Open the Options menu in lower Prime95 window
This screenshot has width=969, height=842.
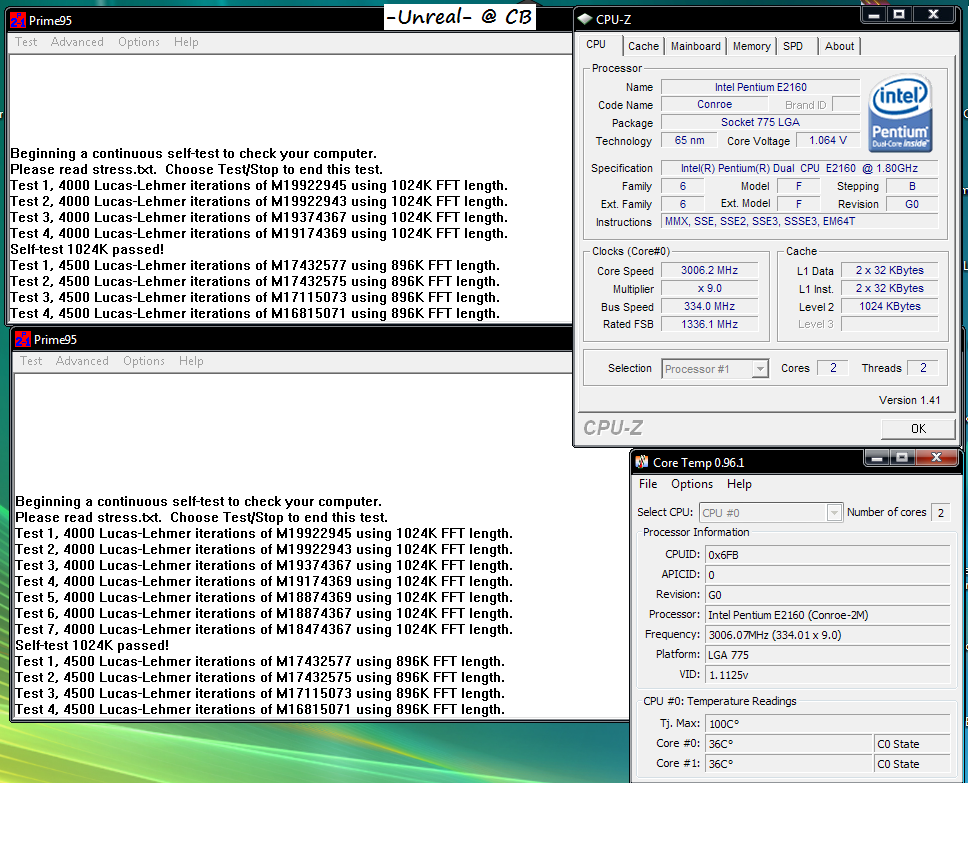point(144,361)
